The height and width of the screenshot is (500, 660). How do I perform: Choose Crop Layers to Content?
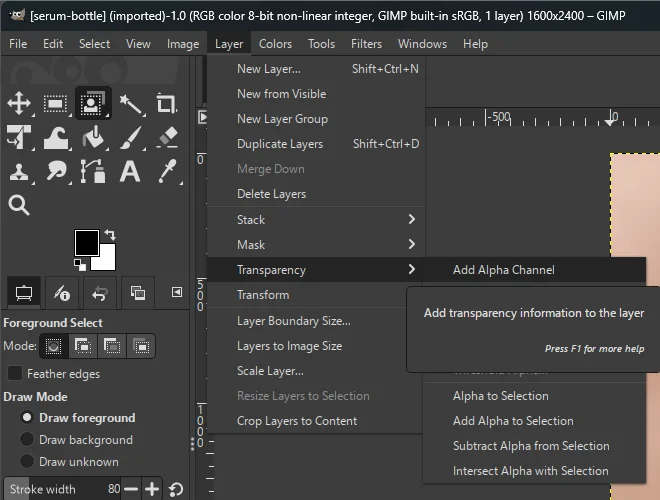coord(316,421)
